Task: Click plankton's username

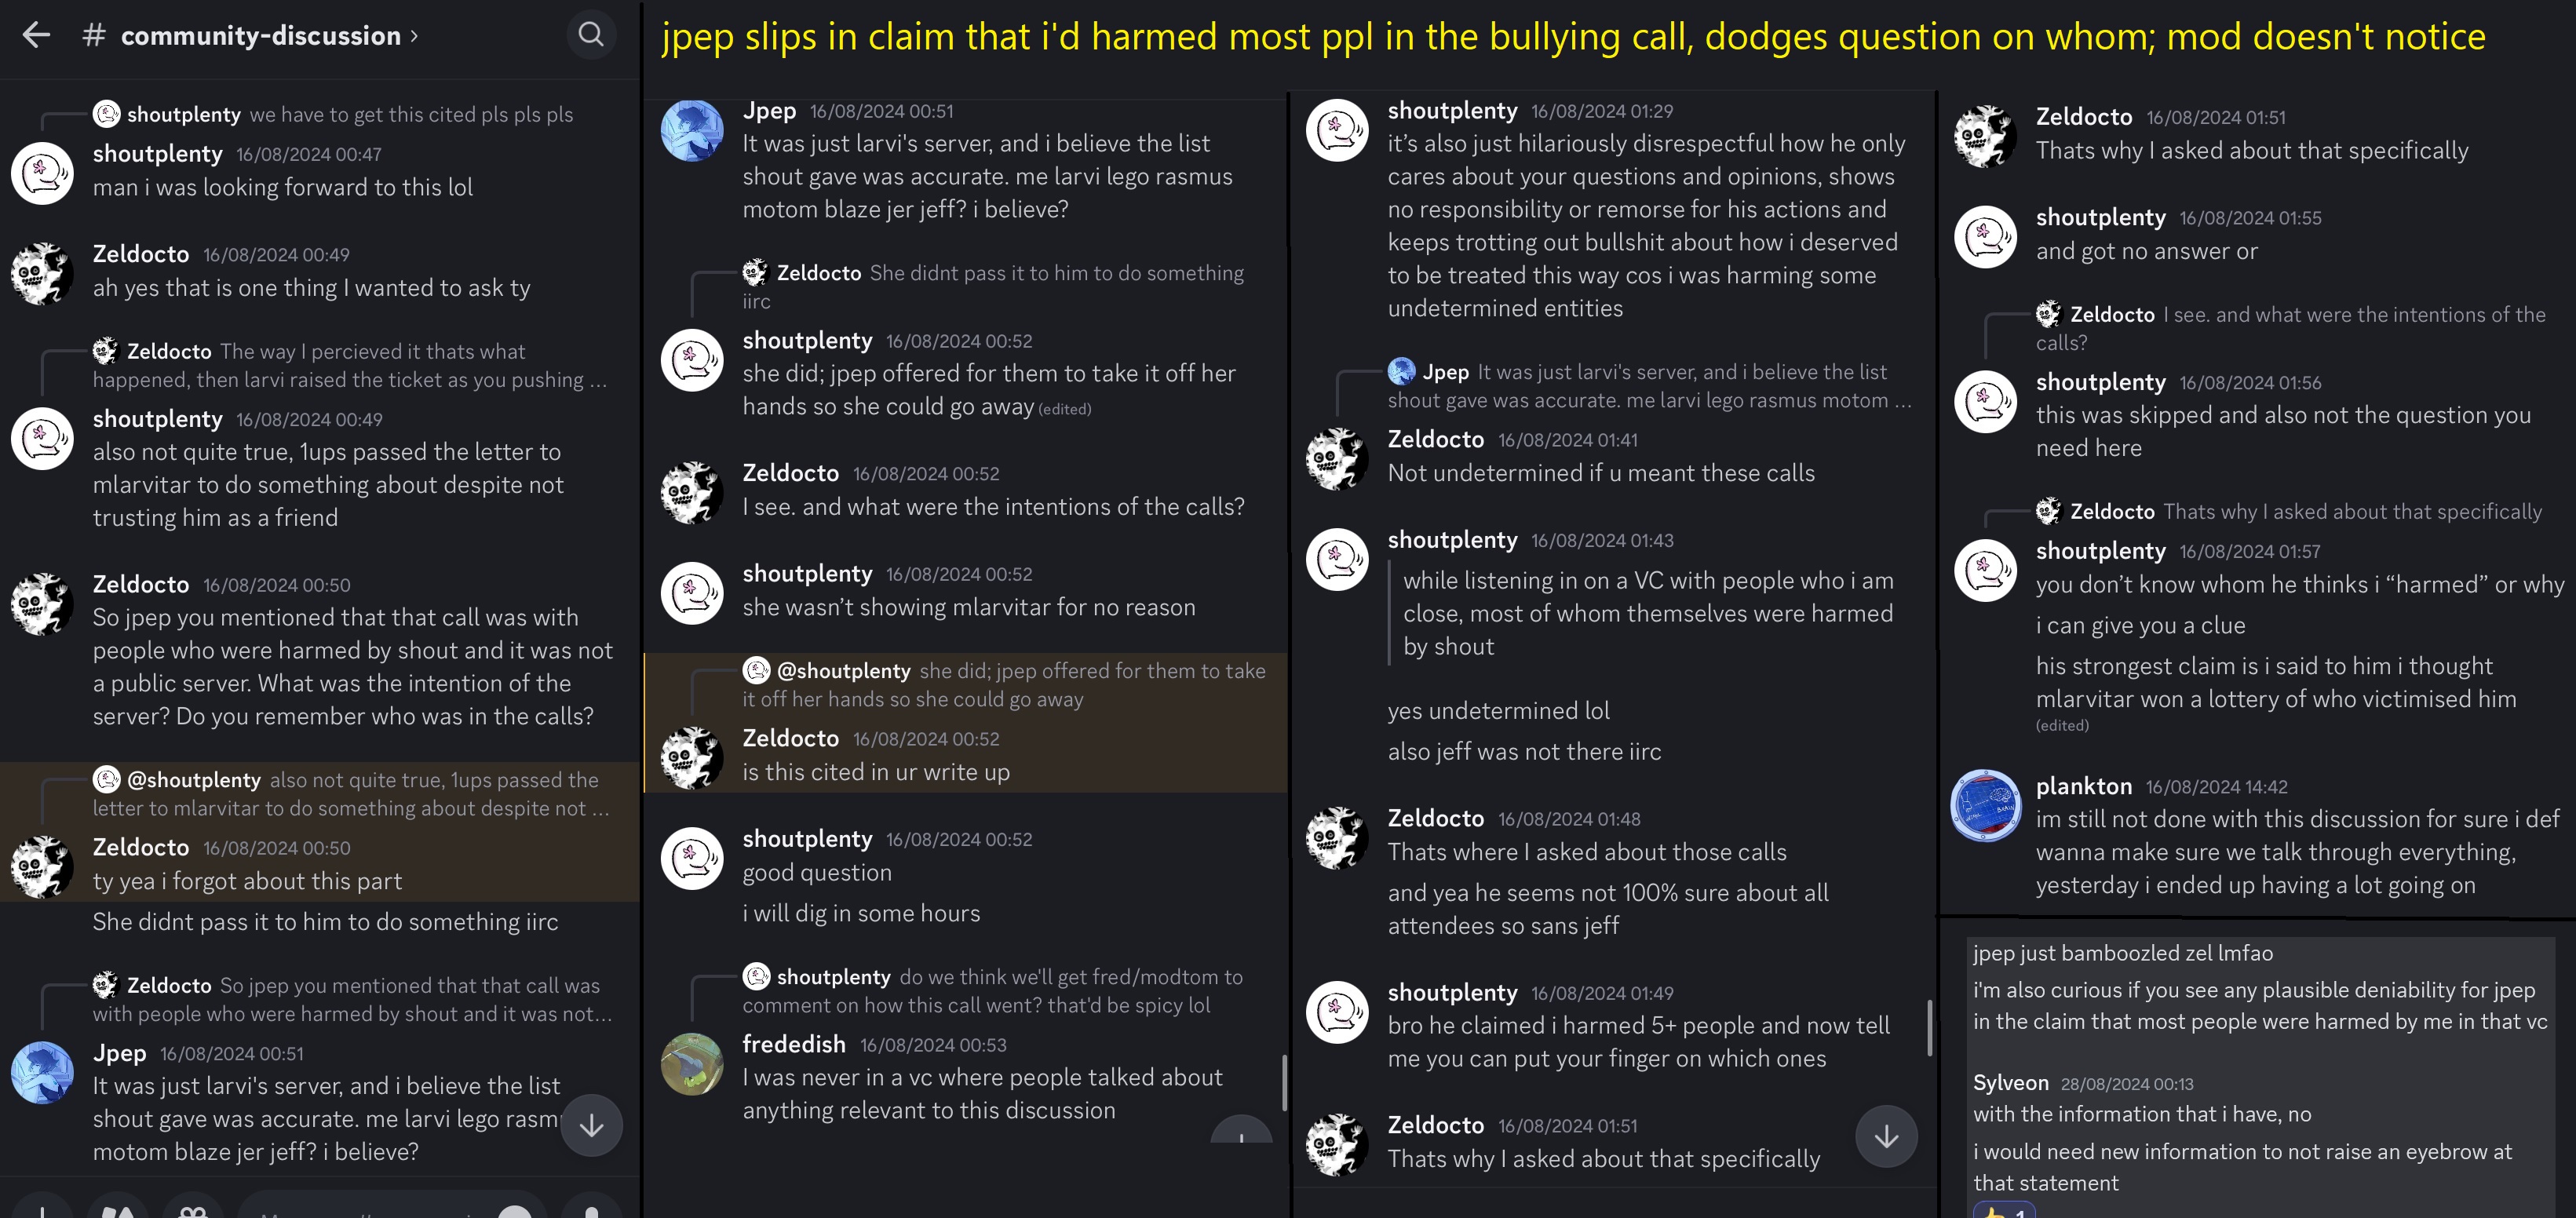Action: (x=2083, y=786)
